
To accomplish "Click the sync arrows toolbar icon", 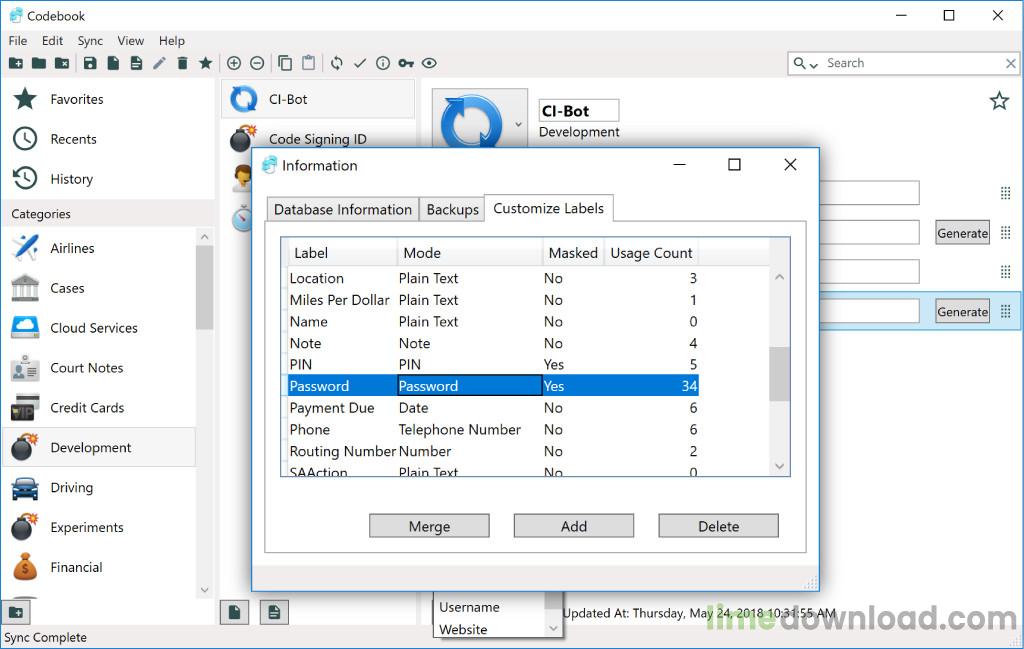I will pyautogui.click(x=336, y=63).
